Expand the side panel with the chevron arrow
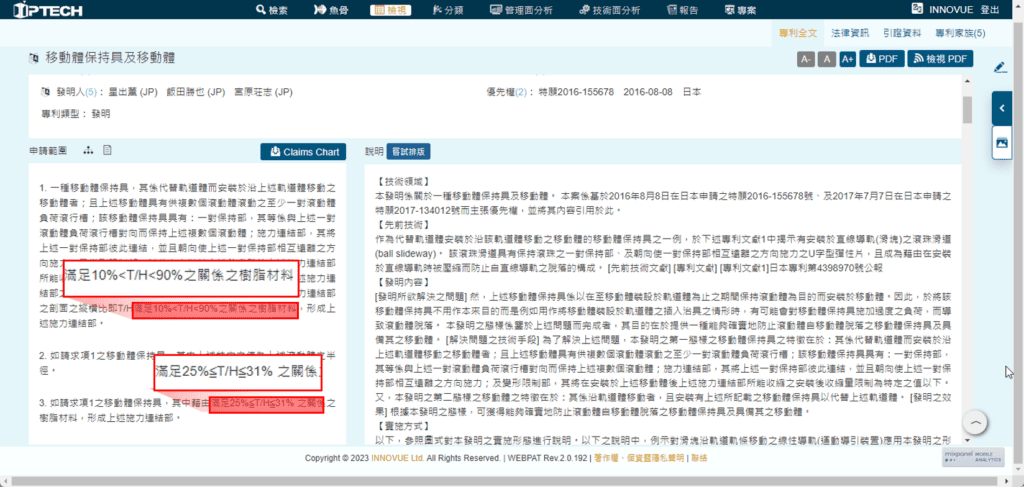Screen dimensions: 1024x487 click(1000, 107)
